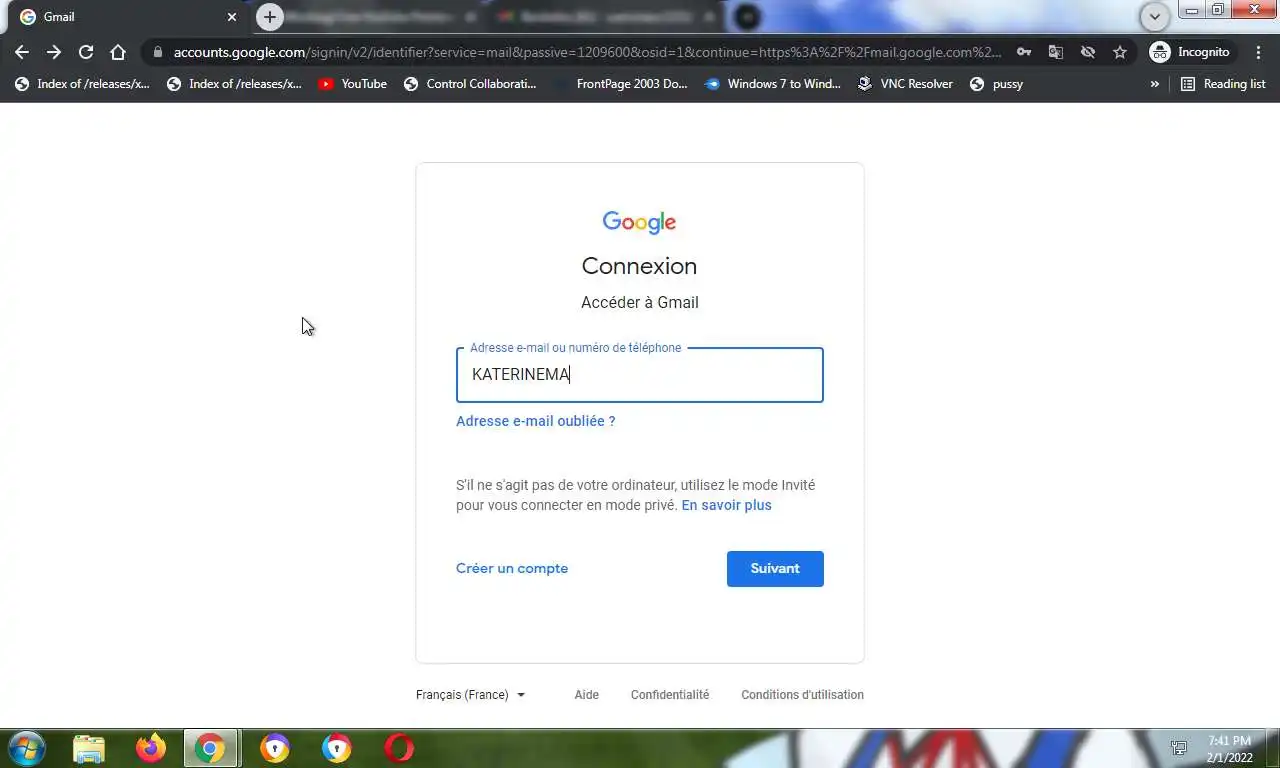Viewport: 1280px width, 768px height.
Task: Click the email or phone input field
Action: pos(640,375)
